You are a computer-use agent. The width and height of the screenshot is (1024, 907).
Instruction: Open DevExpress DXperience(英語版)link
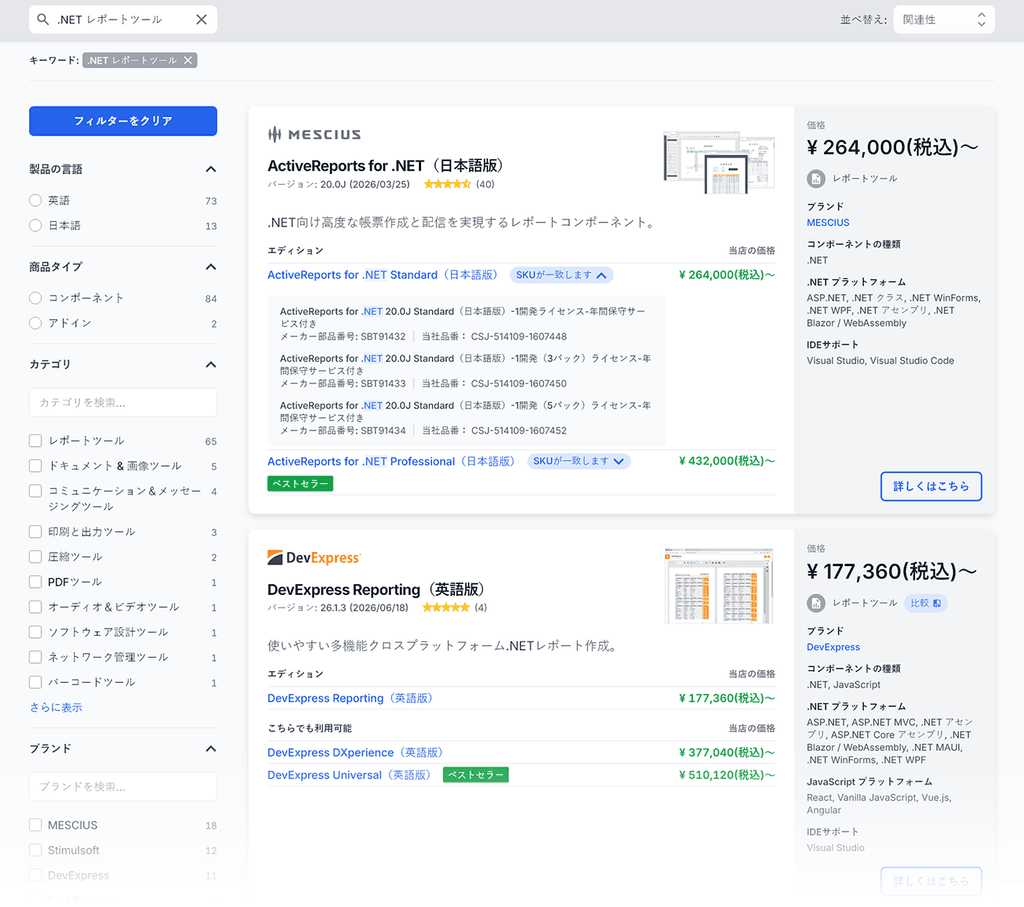click(x=357, y=752)
